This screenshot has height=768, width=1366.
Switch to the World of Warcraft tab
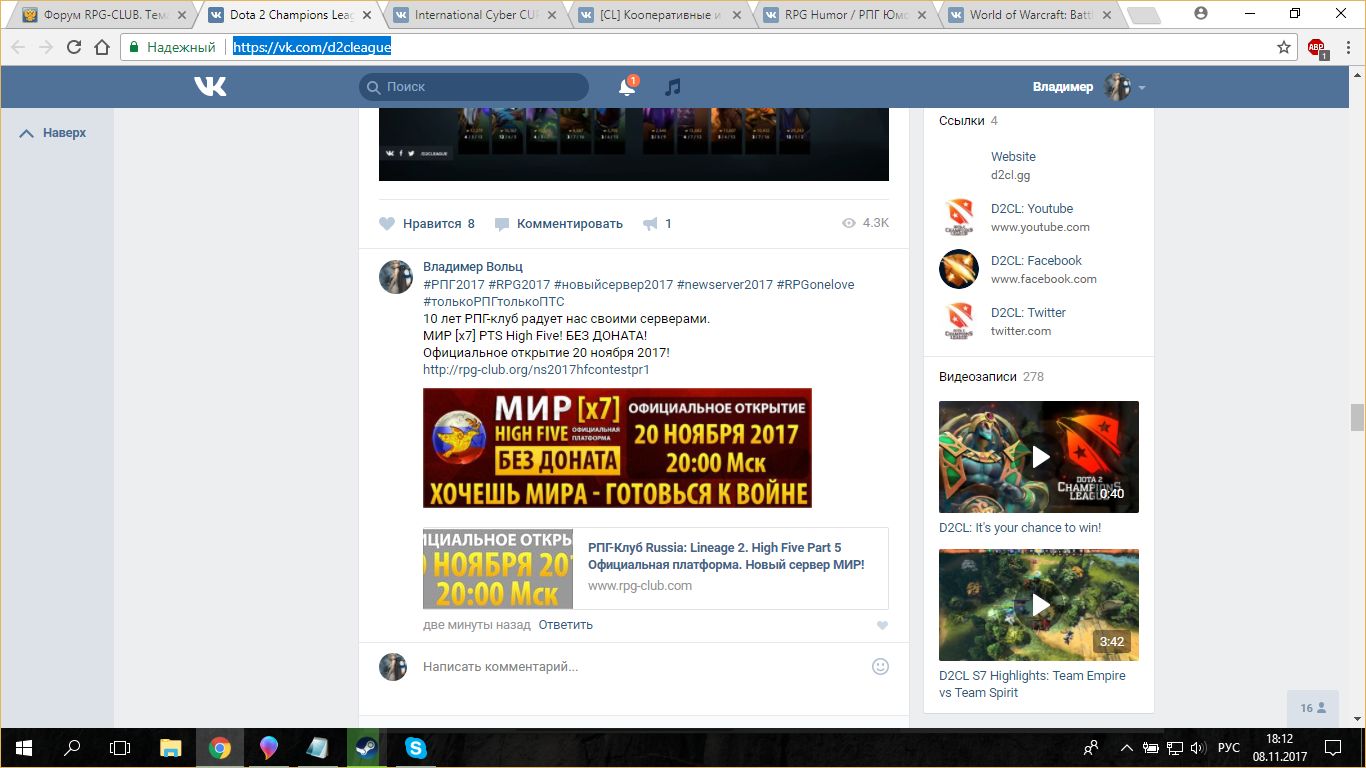coord(1029,15)
